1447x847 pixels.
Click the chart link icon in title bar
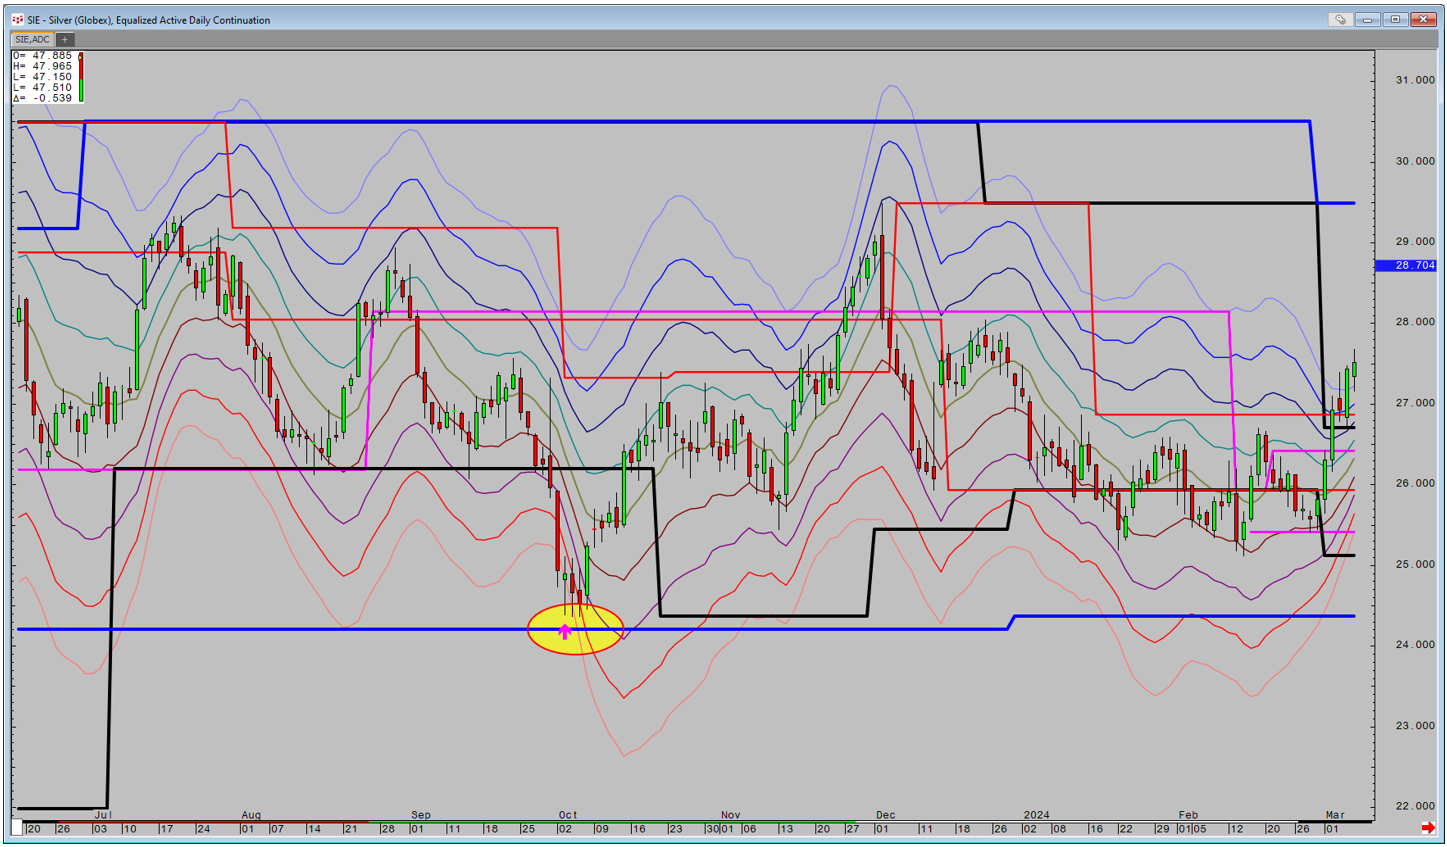pyautogui.click(x=1340, y=20)
